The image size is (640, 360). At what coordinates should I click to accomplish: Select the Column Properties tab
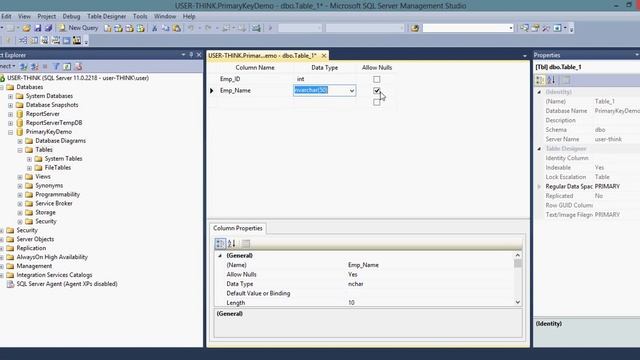point(238,228)
